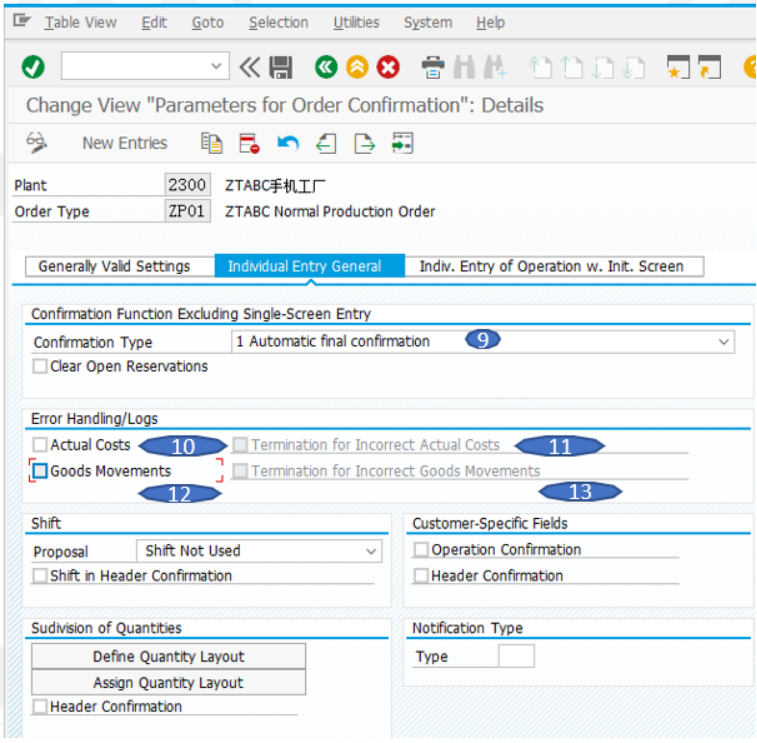Enable Shift in Header Confirmation checkbox

pyautogui.click(x=40, y=576)
